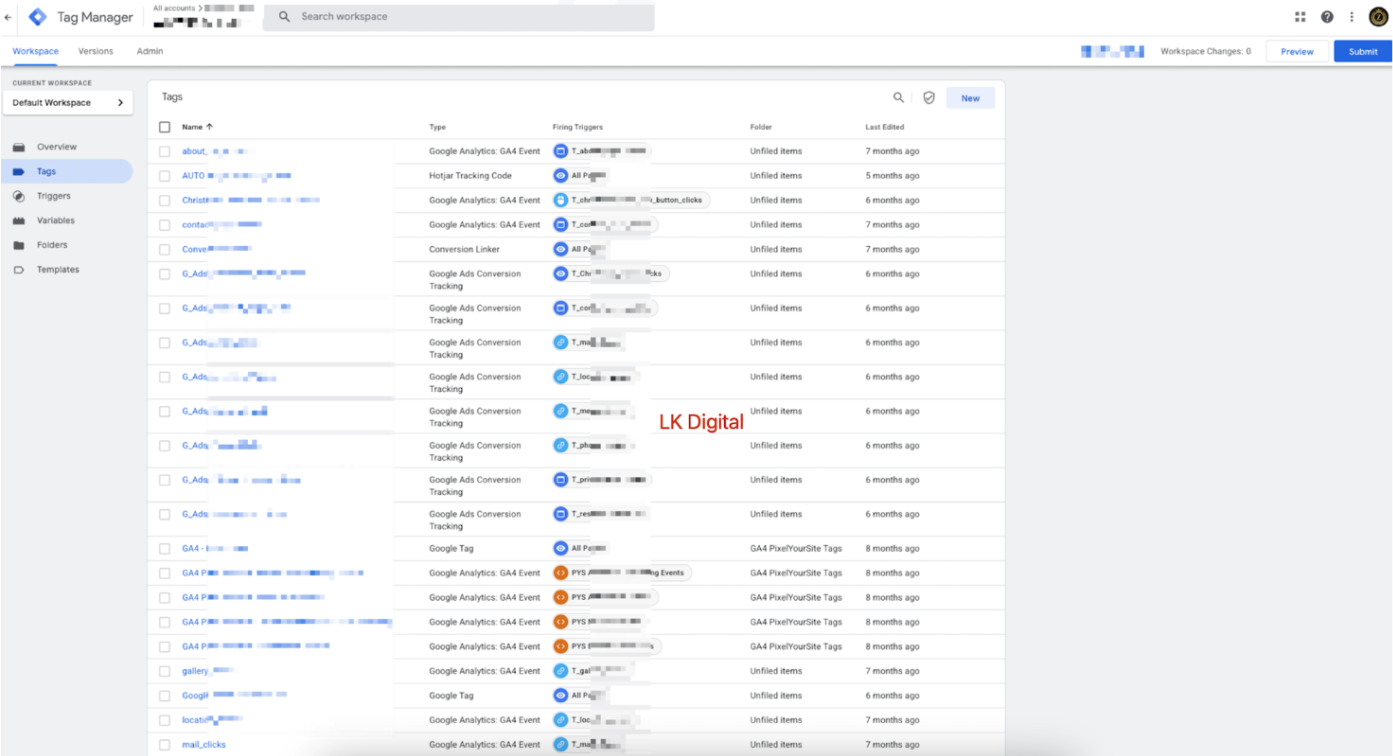Open Overview in the sidebar
The image size is (1393, 756).
[57, 147]
